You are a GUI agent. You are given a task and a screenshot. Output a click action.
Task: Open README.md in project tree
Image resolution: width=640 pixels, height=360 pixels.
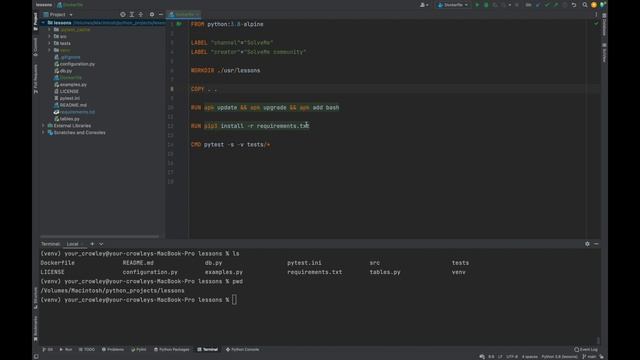[73, 105]
